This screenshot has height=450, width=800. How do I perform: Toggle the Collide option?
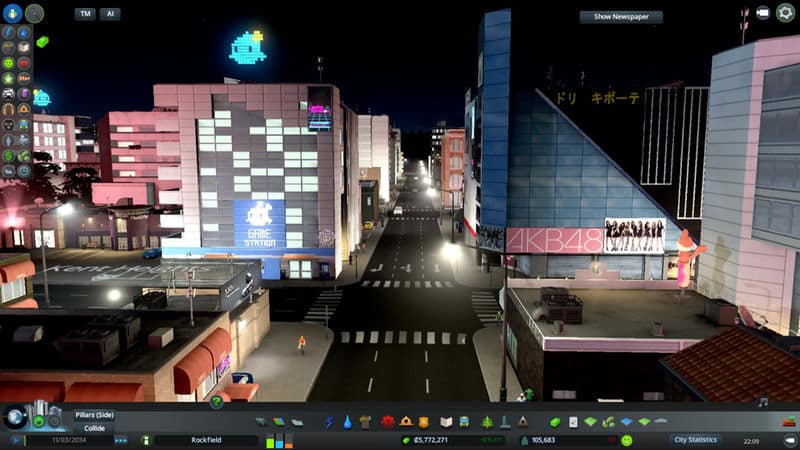95,428
